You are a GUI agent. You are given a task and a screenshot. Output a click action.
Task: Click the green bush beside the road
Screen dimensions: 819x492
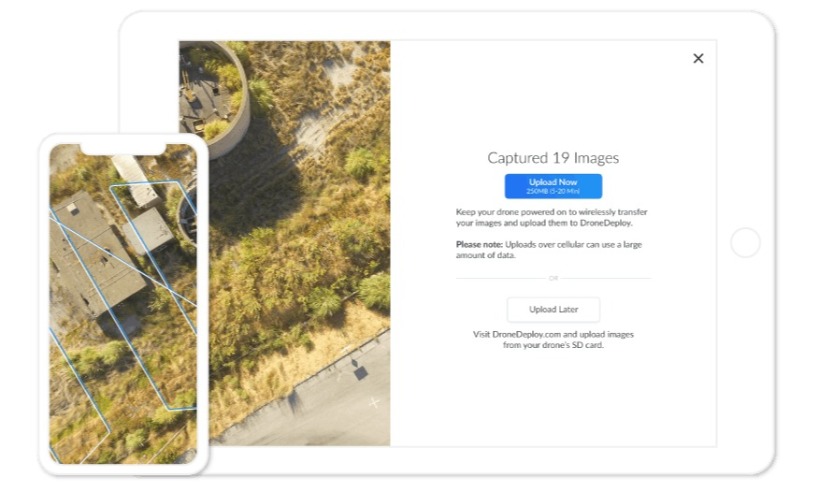(375, 291)
